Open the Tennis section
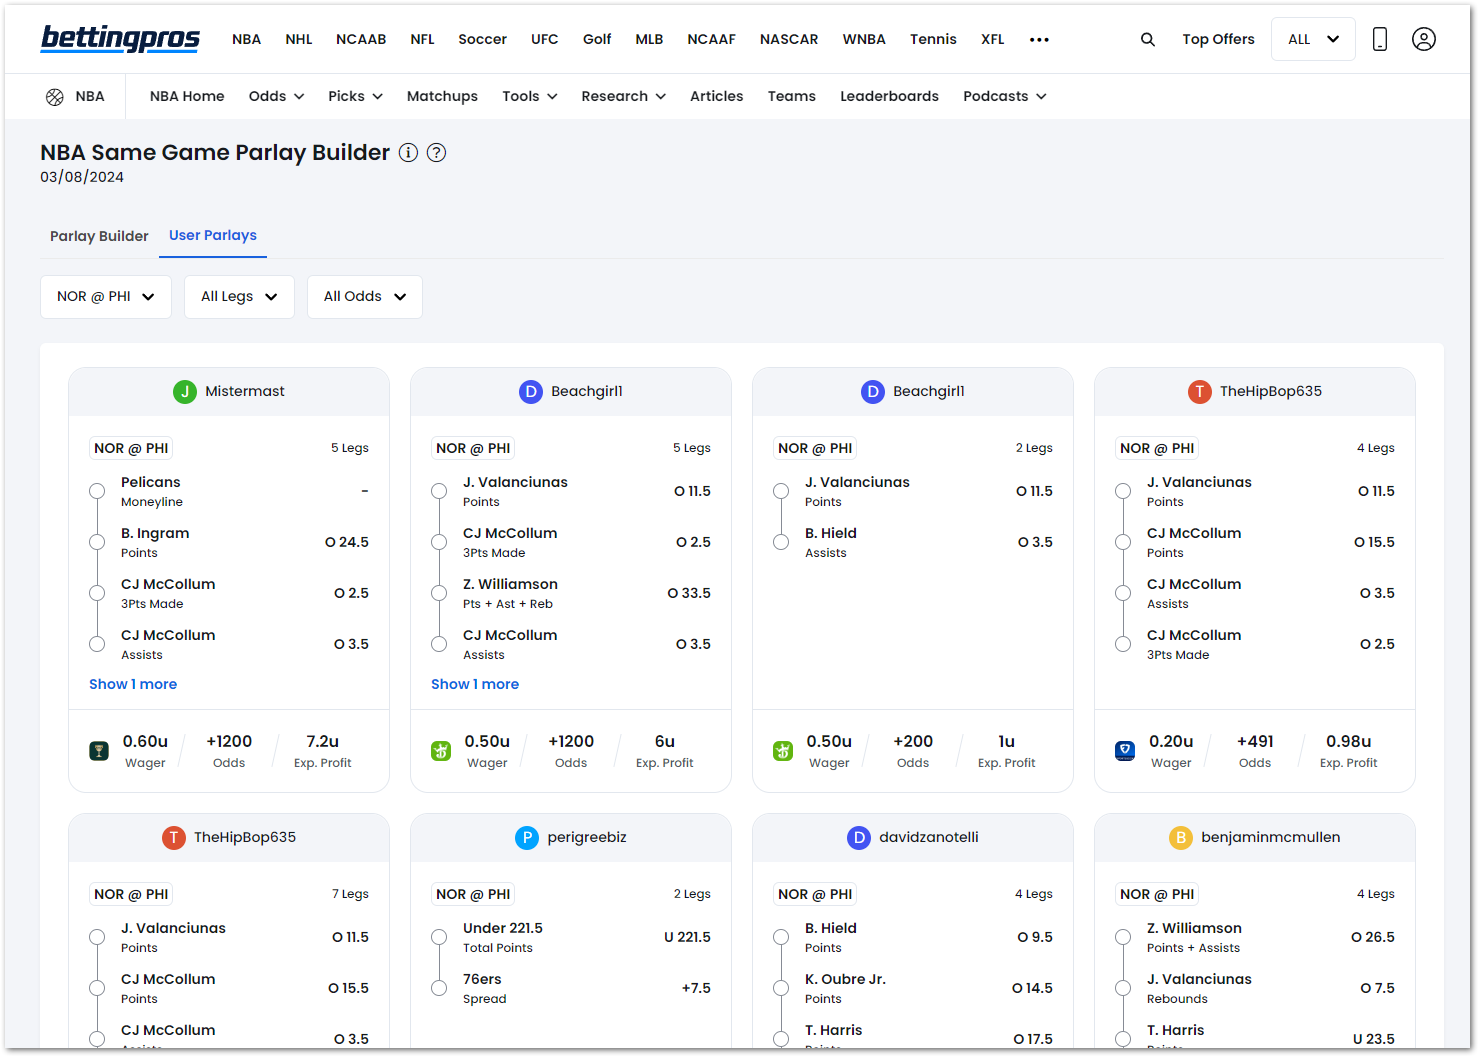Viewport: 1479px width, 1057px height. coord(933,40)
